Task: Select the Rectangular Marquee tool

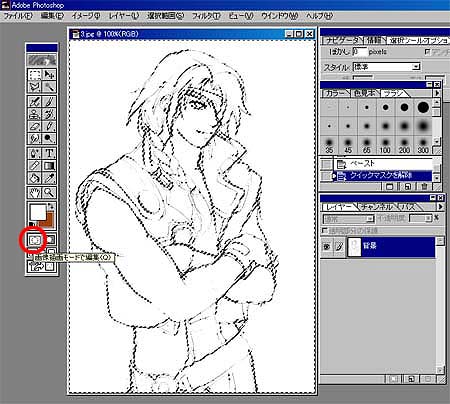Action: [x=34, y=74]
